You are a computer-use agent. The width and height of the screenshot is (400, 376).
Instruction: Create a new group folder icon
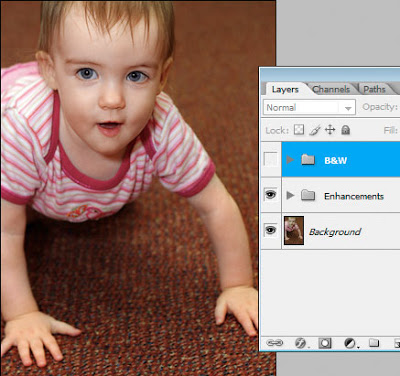[374, 343]
